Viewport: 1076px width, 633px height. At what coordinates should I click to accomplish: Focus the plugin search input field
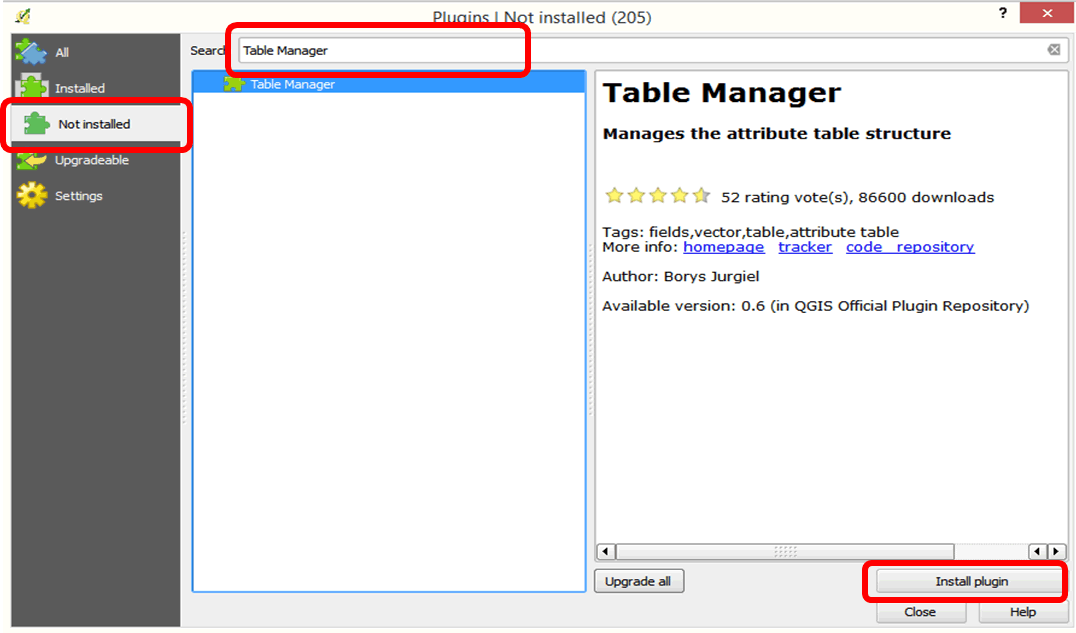[651, 50]
